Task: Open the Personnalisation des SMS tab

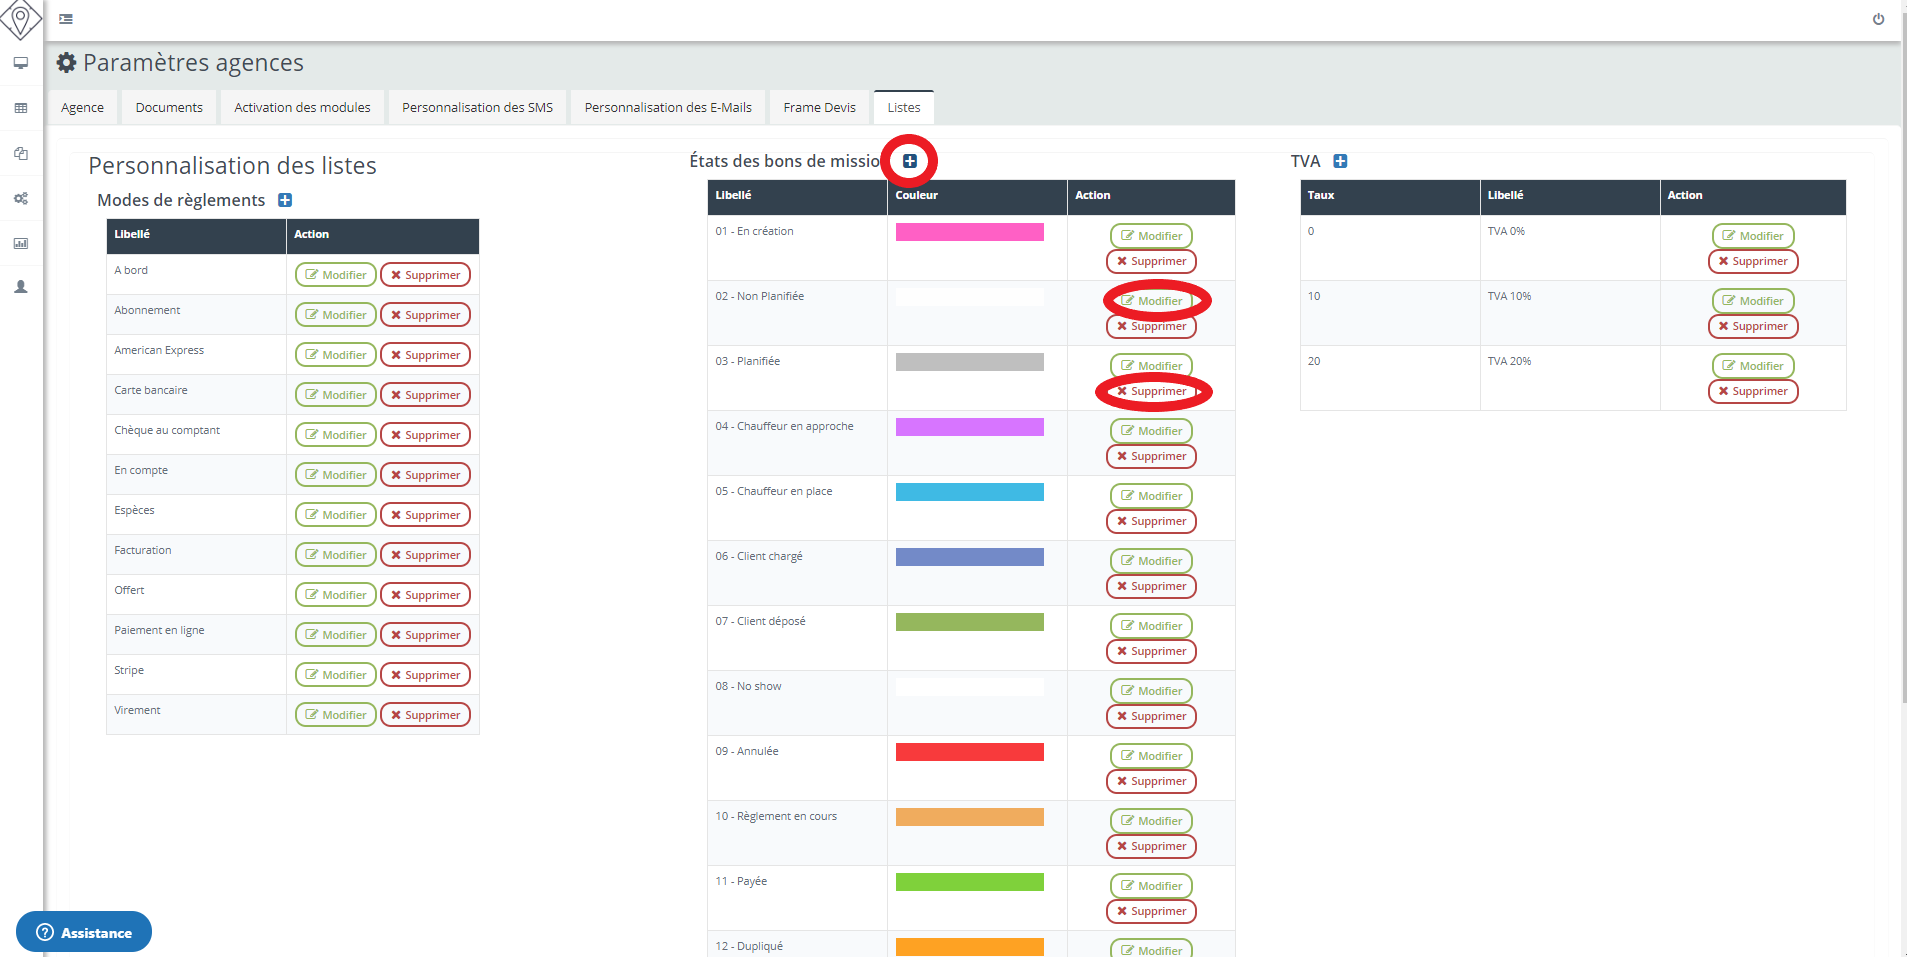Action: click(477, 107)
